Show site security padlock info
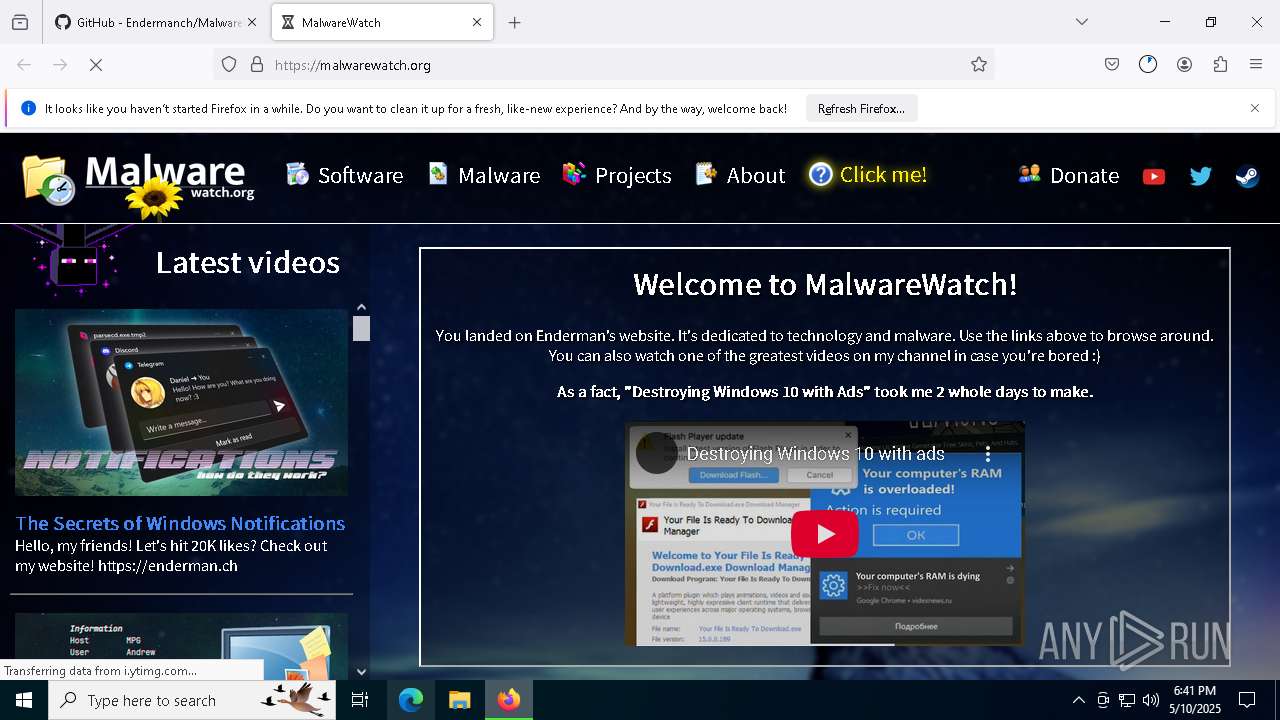 257,65
